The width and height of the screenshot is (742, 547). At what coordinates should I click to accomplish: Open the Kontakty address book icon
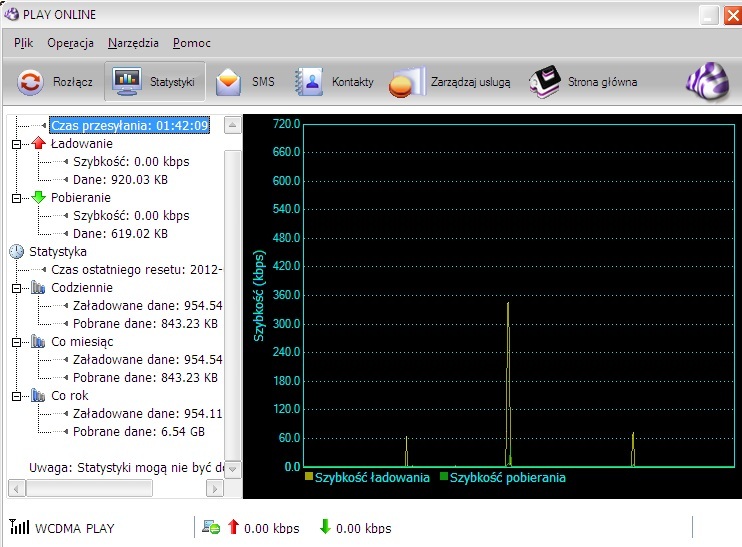tap(309, 82)
